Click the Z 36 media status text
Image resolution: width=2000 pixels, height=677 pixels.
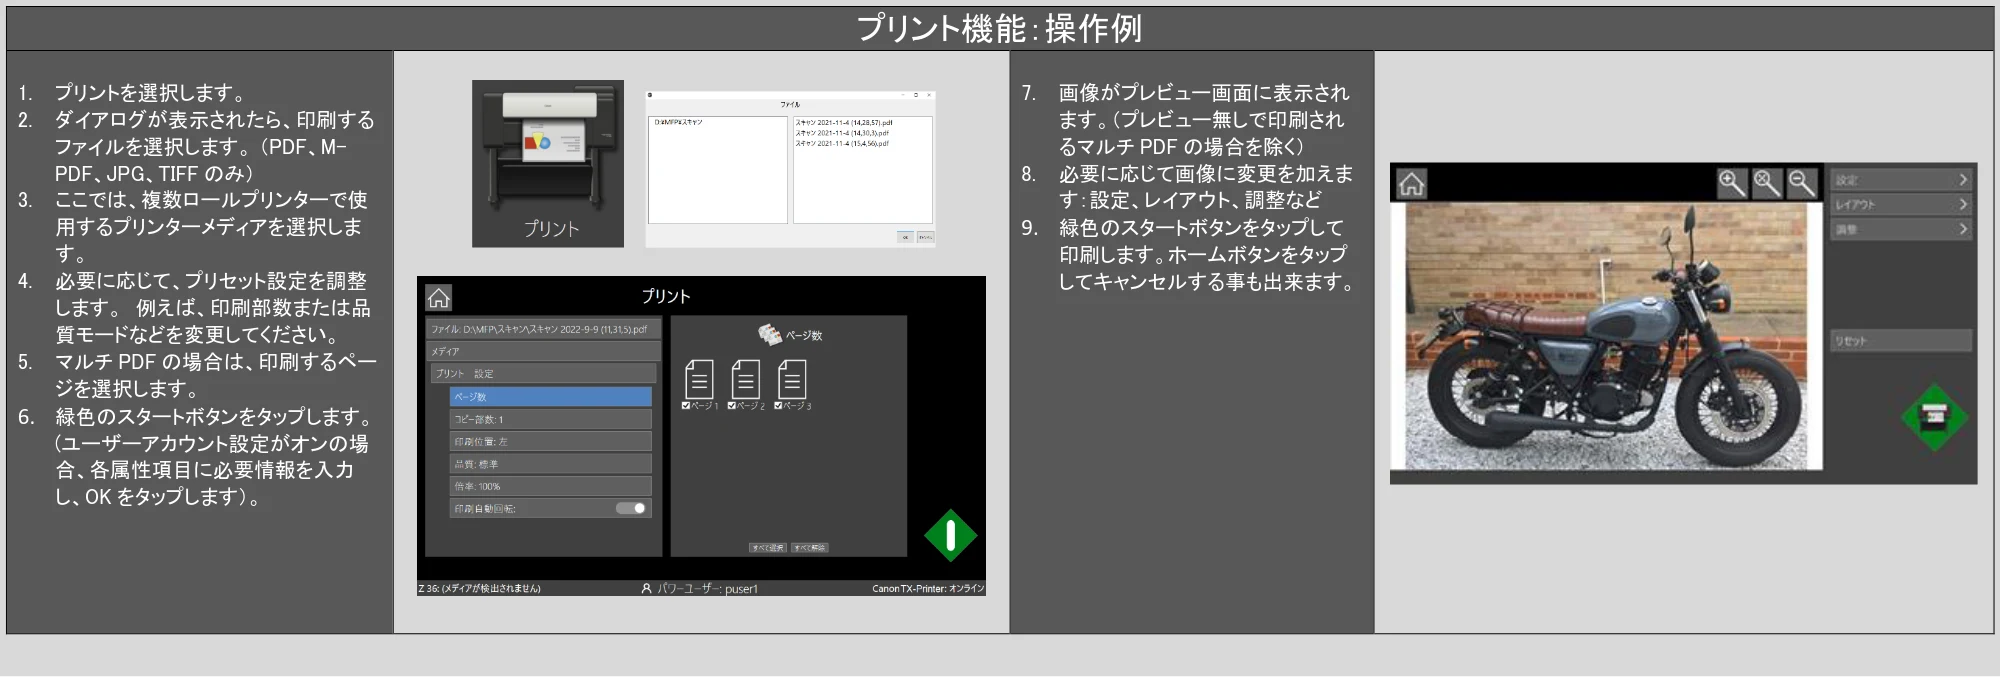pos(479,588)
